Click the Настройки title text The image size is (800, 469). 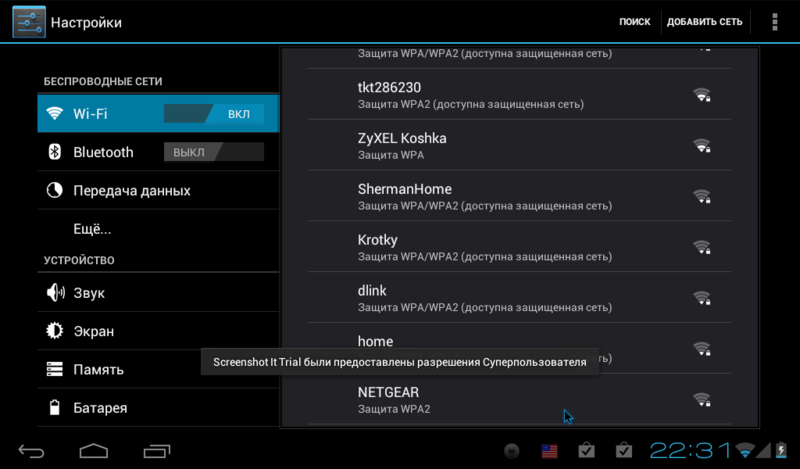(x=86, y=22)
